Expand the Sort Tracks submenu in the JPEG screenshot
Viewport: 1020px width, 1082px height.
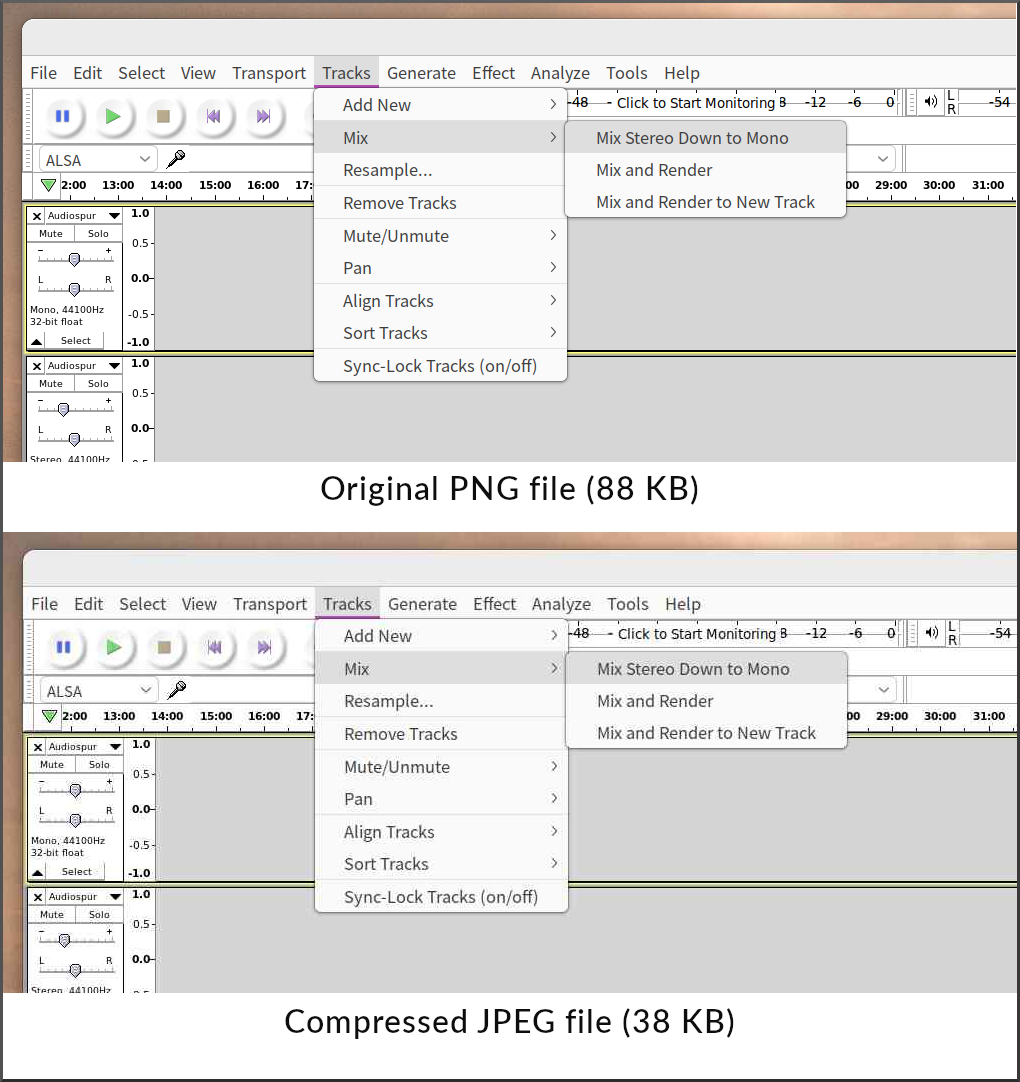pyautogui.click(x=441, y=864)
